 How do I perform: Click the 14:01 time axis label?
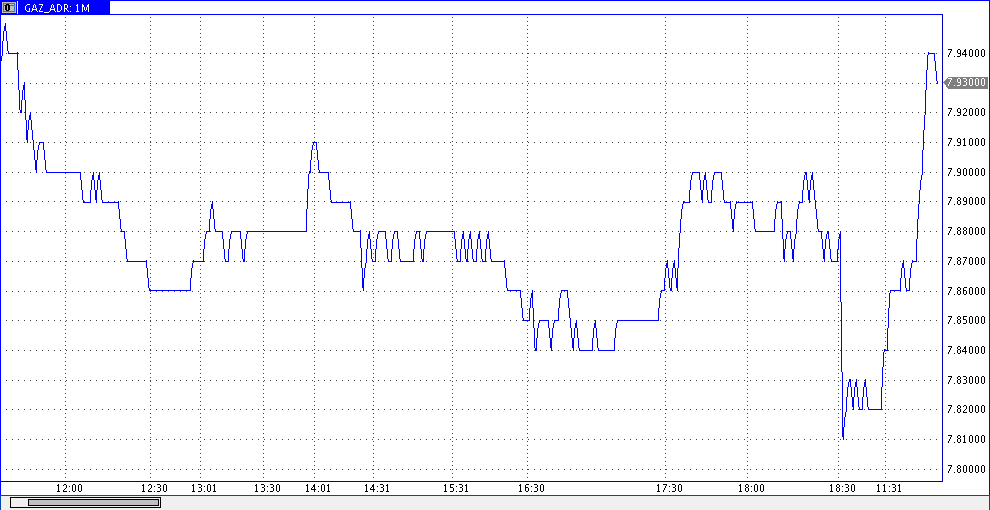point(318,489)
